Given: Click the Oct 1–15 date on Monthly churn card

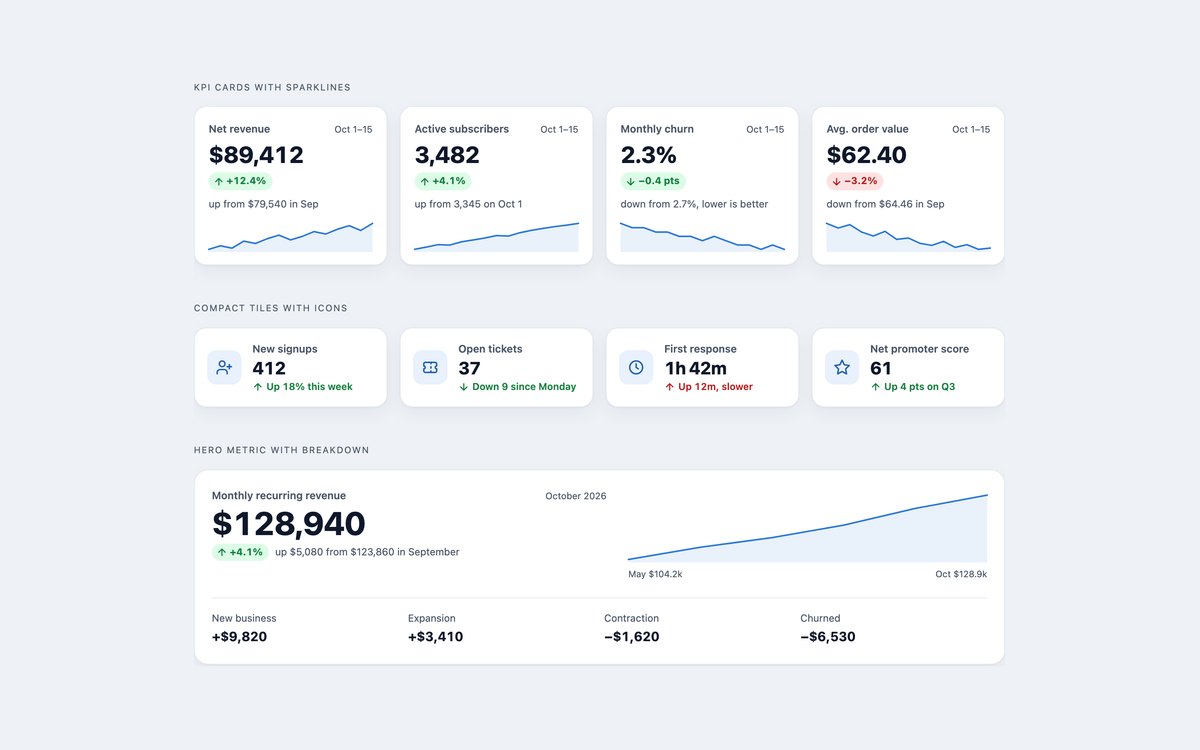Looking at the screenshot, I should tap(765, 130).
